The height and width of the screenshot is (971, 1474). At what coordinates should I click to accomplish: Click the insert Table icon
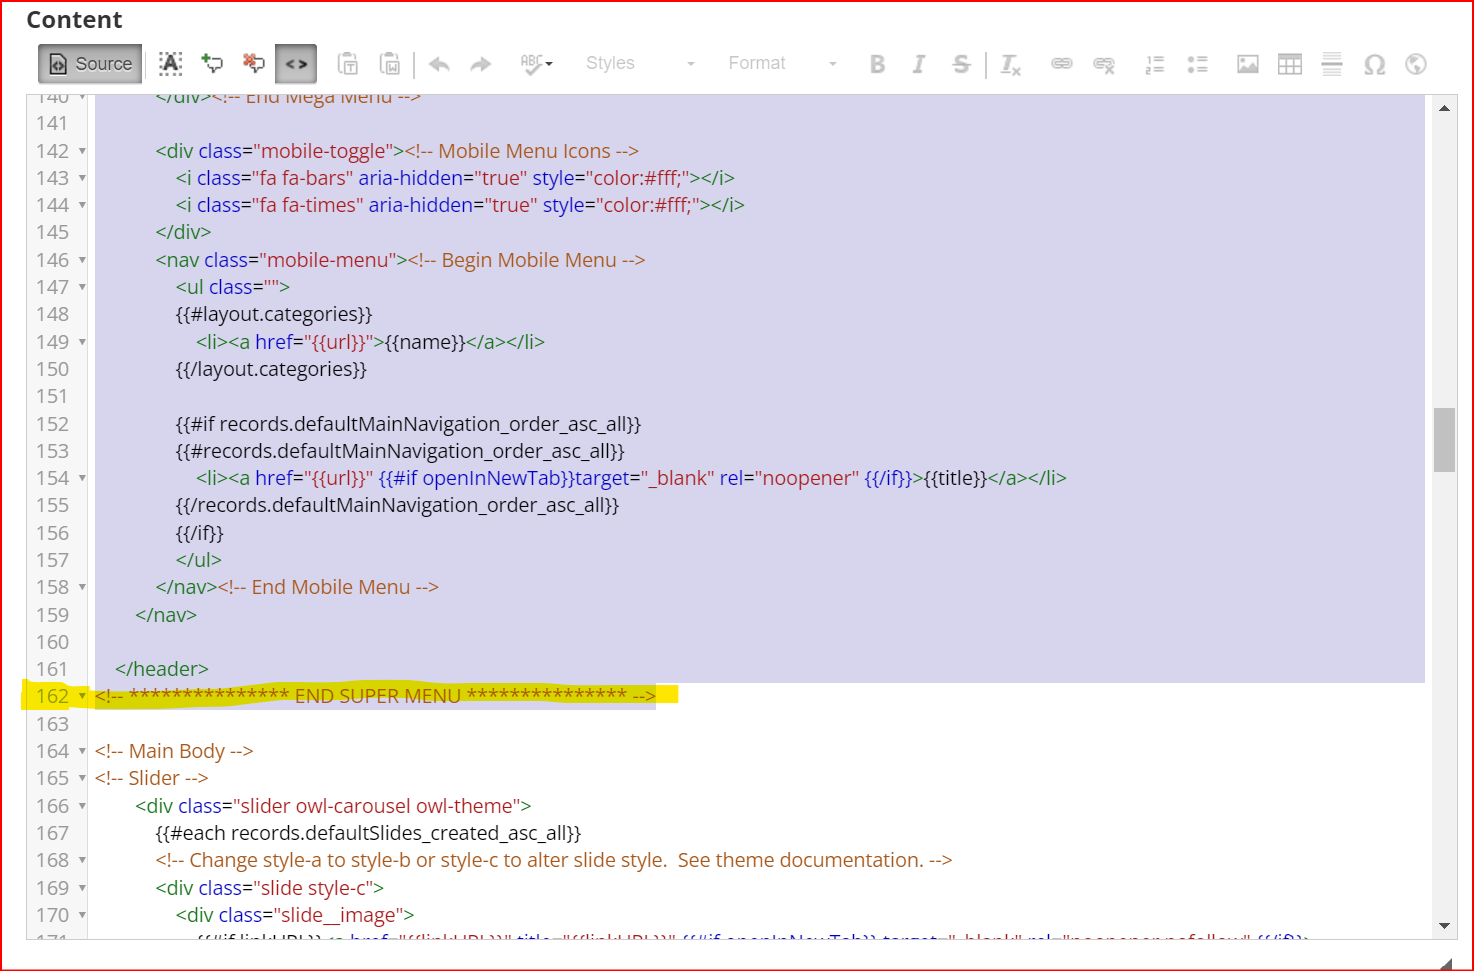click(1290, 64)
